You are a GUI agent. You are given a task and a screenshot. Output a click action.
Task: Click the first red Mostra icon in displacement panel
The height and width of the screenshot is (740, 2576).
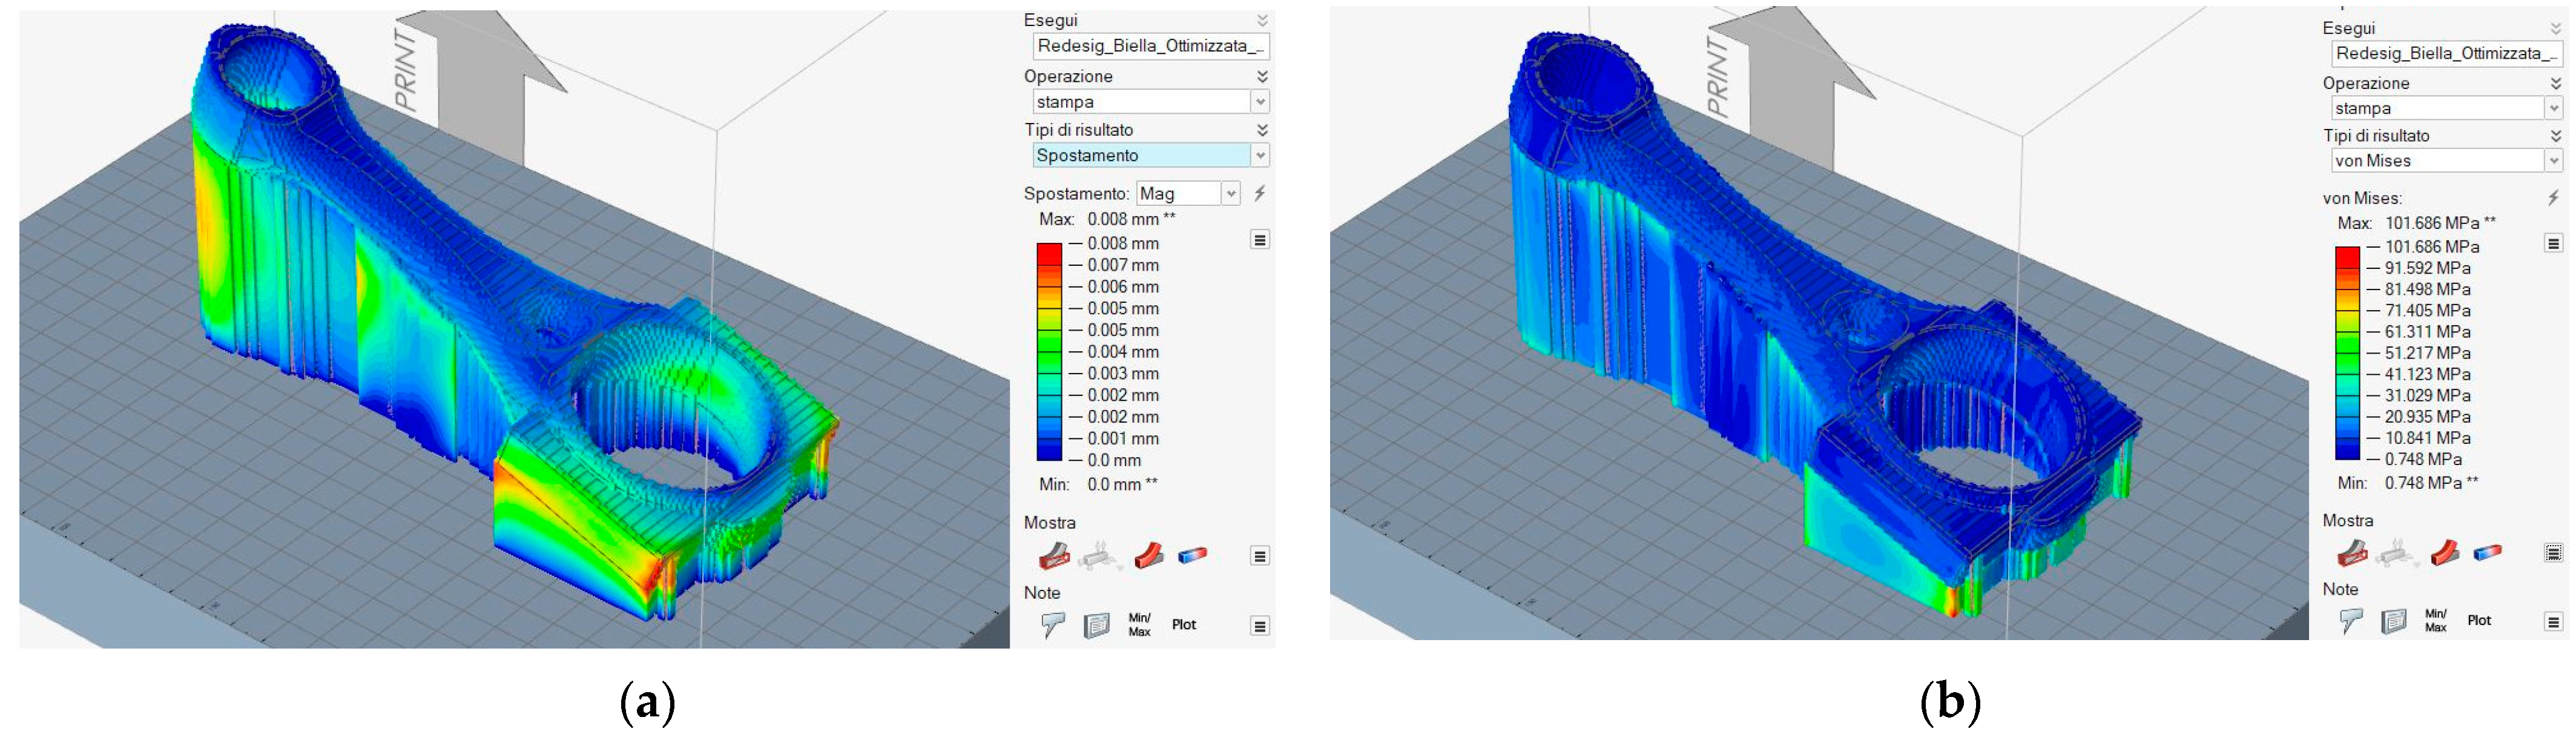coord(1054,555)
